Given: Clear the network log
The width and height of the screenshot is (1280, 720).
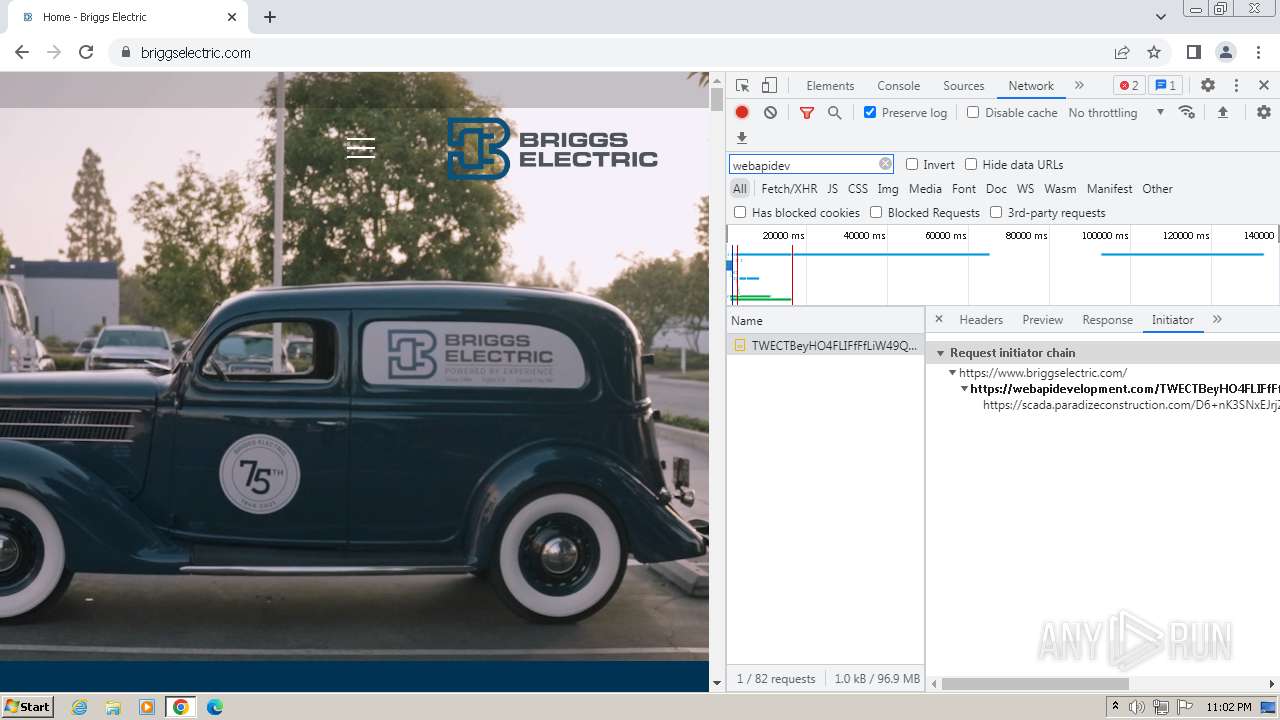Looking at the screenshot, I should [770, 112].
